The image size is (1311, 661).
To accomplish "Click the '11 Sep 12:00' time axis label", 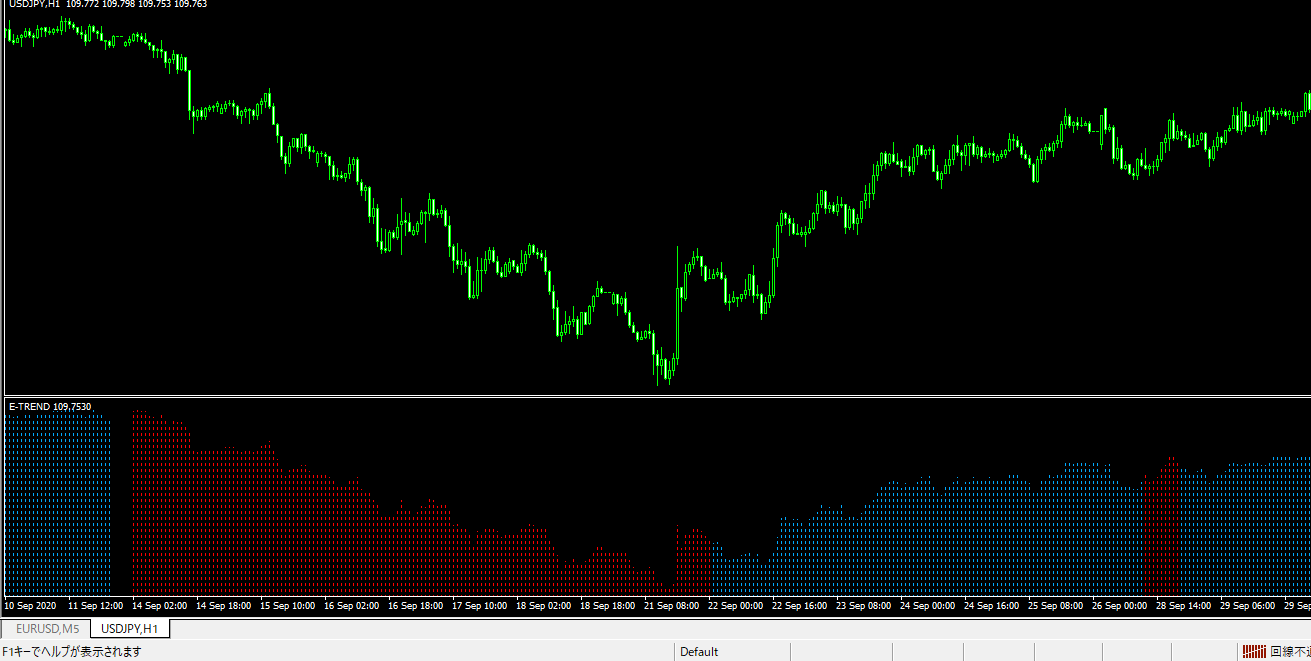I will click(95, 606).
